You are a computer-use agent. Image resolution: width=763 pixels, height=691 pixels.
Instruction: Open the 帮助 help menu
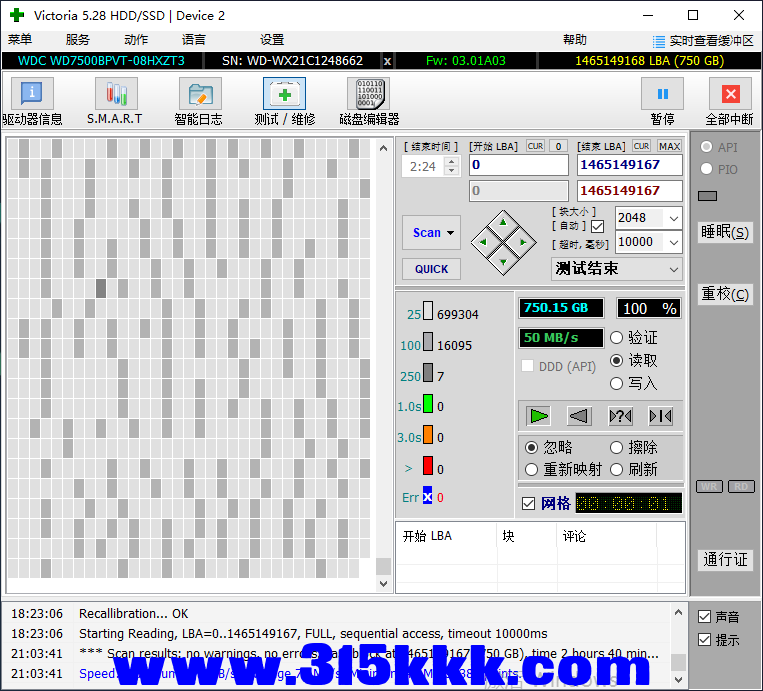pyautogui.click(x=575, y=40)
